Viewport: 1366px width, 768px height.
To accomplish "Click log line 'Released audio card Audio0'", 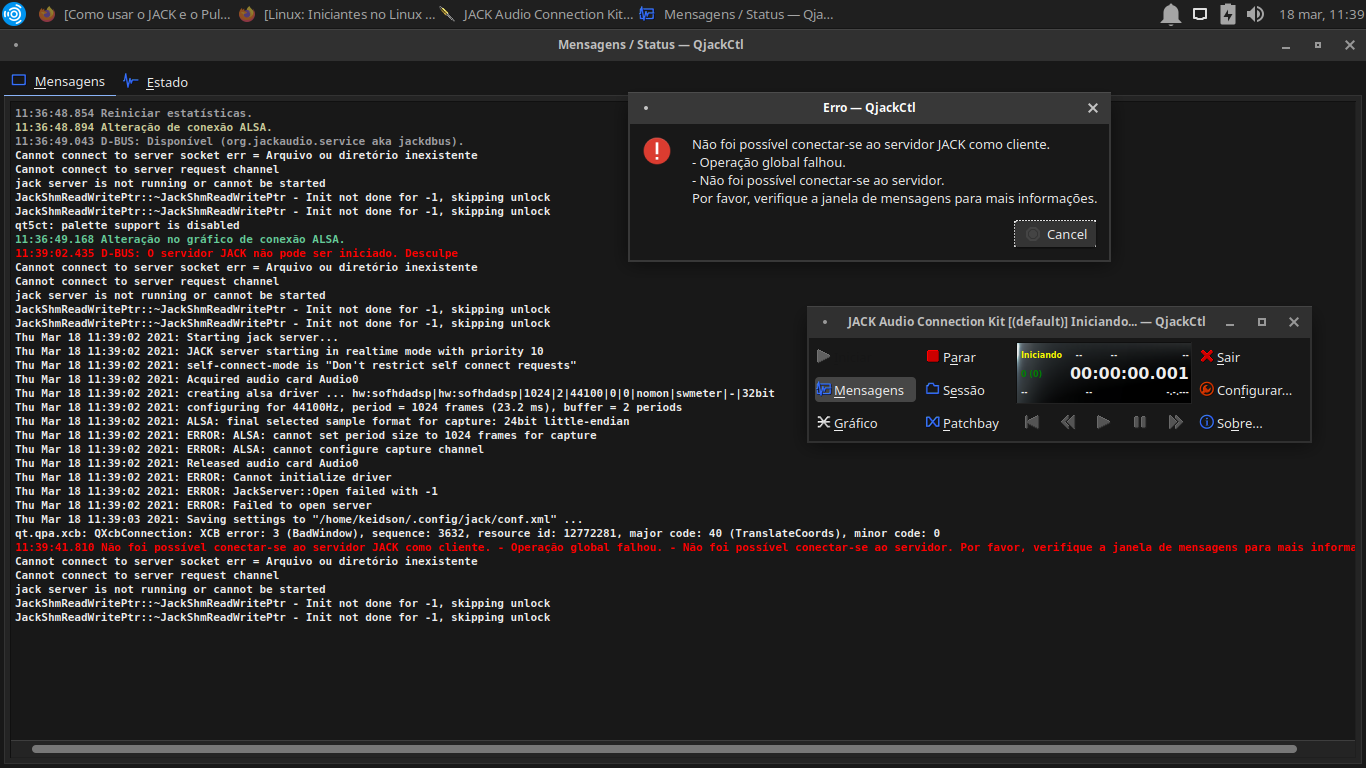I will click(187, 463).
